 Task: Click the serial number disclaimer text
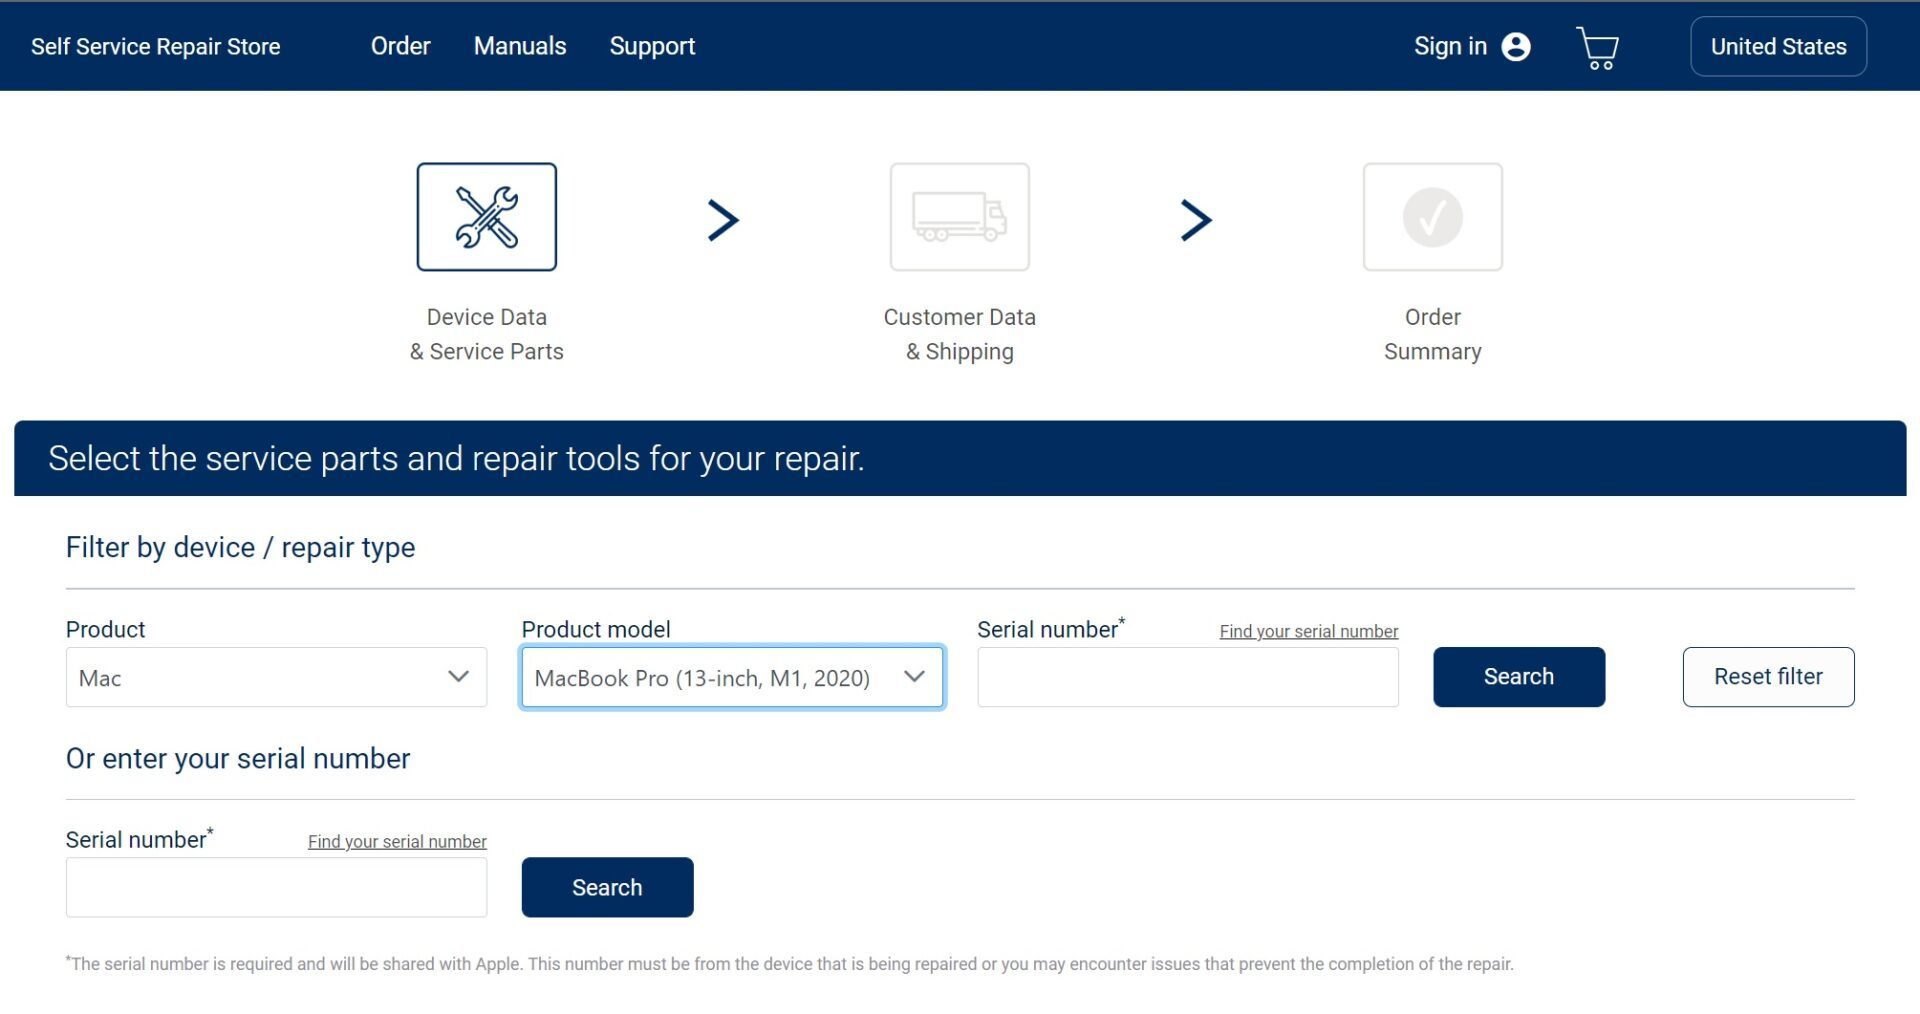[789, 964]
